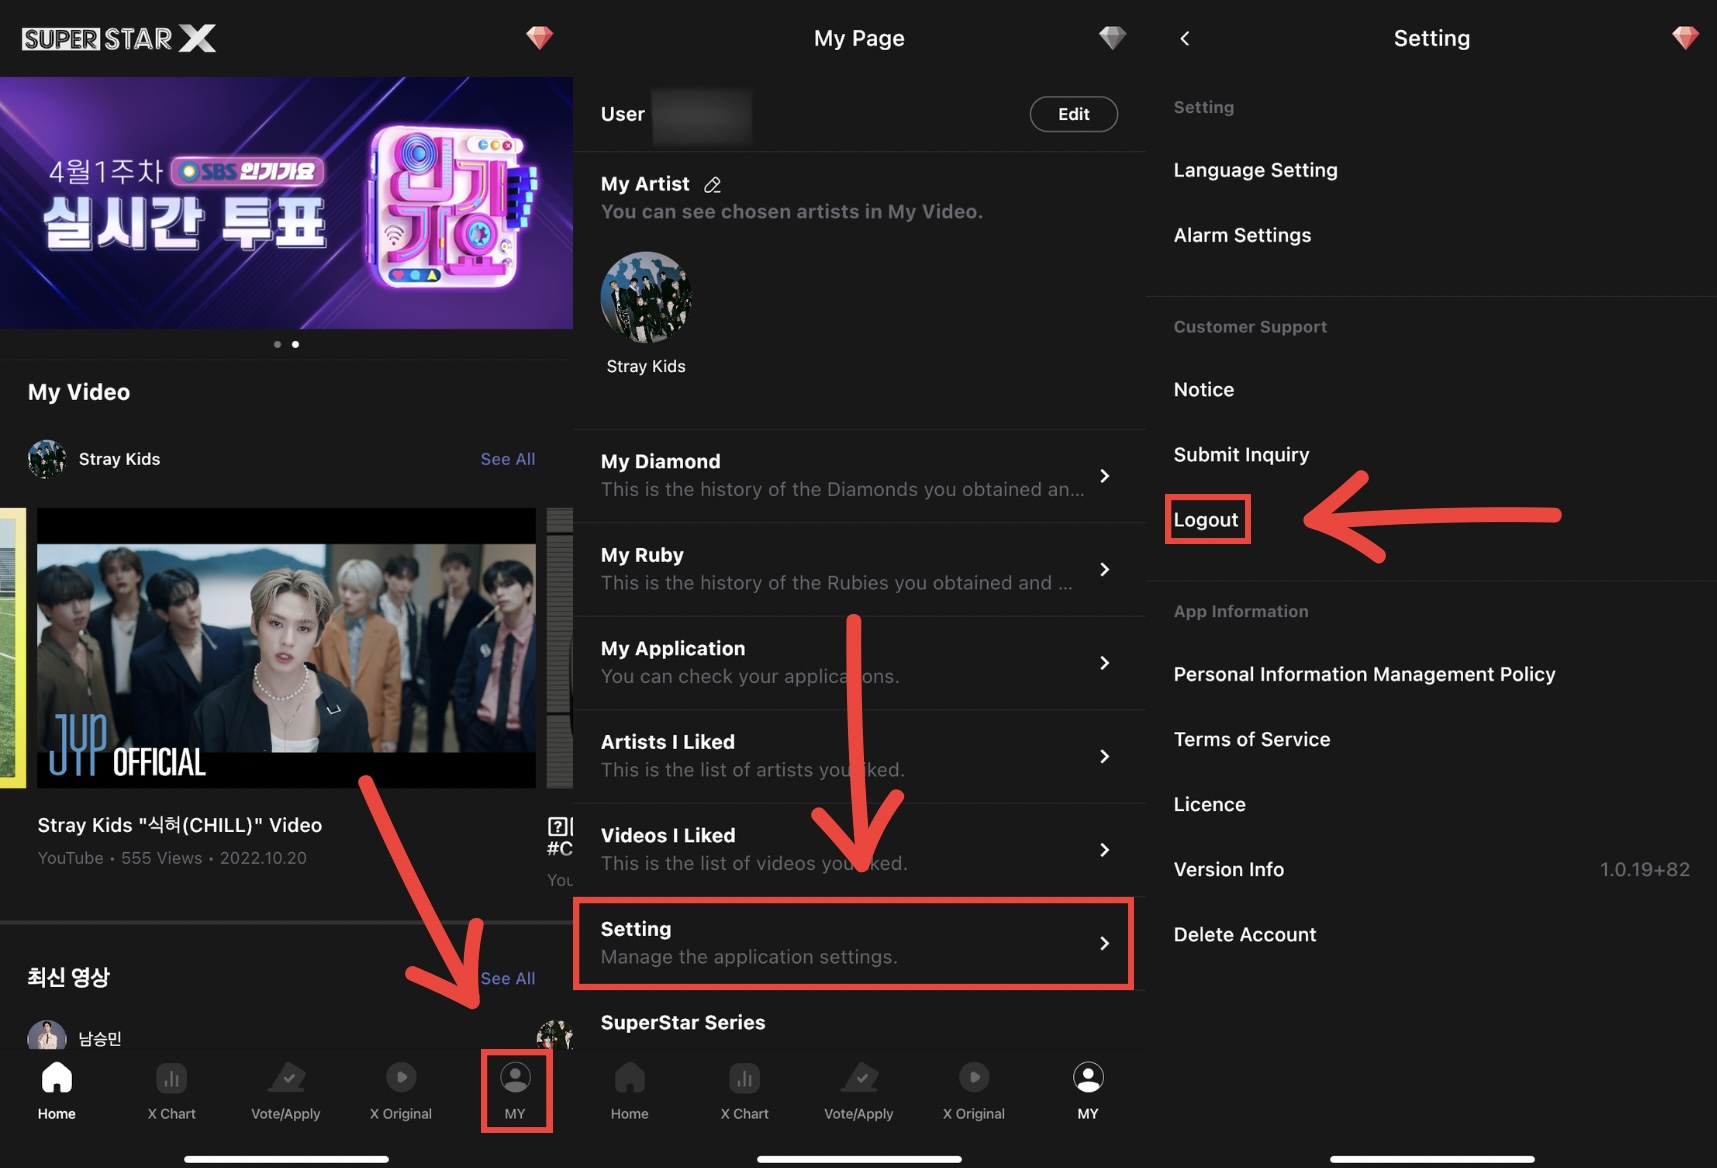
Task: Play the Stray Kids CHILL video thumbnail
Action: [286, 648]
